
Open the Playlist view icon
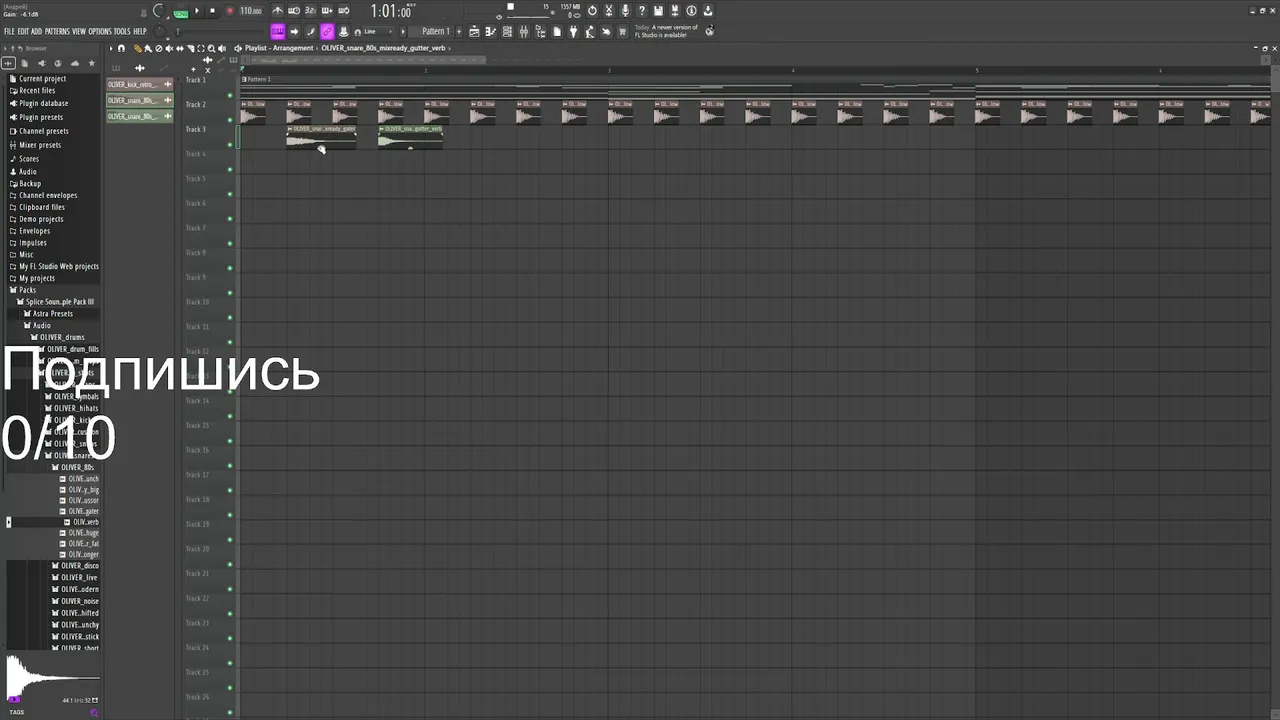pyautogui.click(x=474, y=31)
